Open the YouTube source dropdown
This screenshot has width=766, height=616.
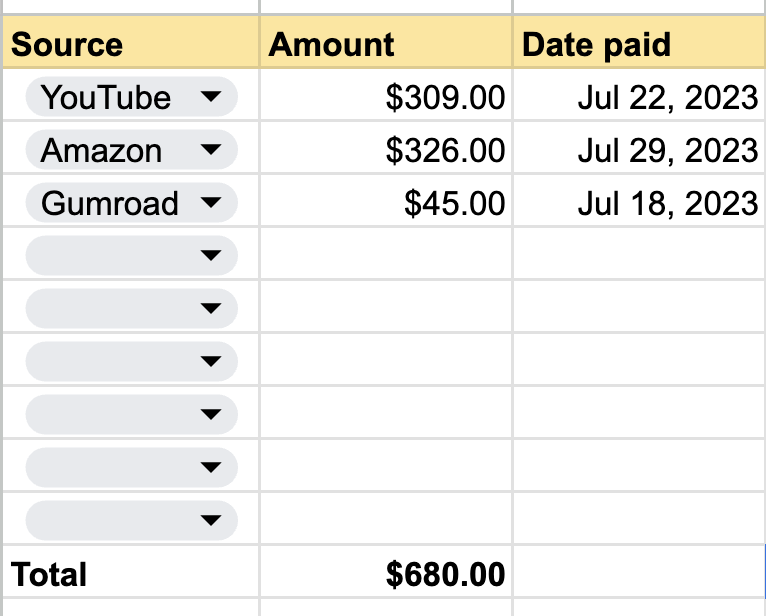[210, 97]
